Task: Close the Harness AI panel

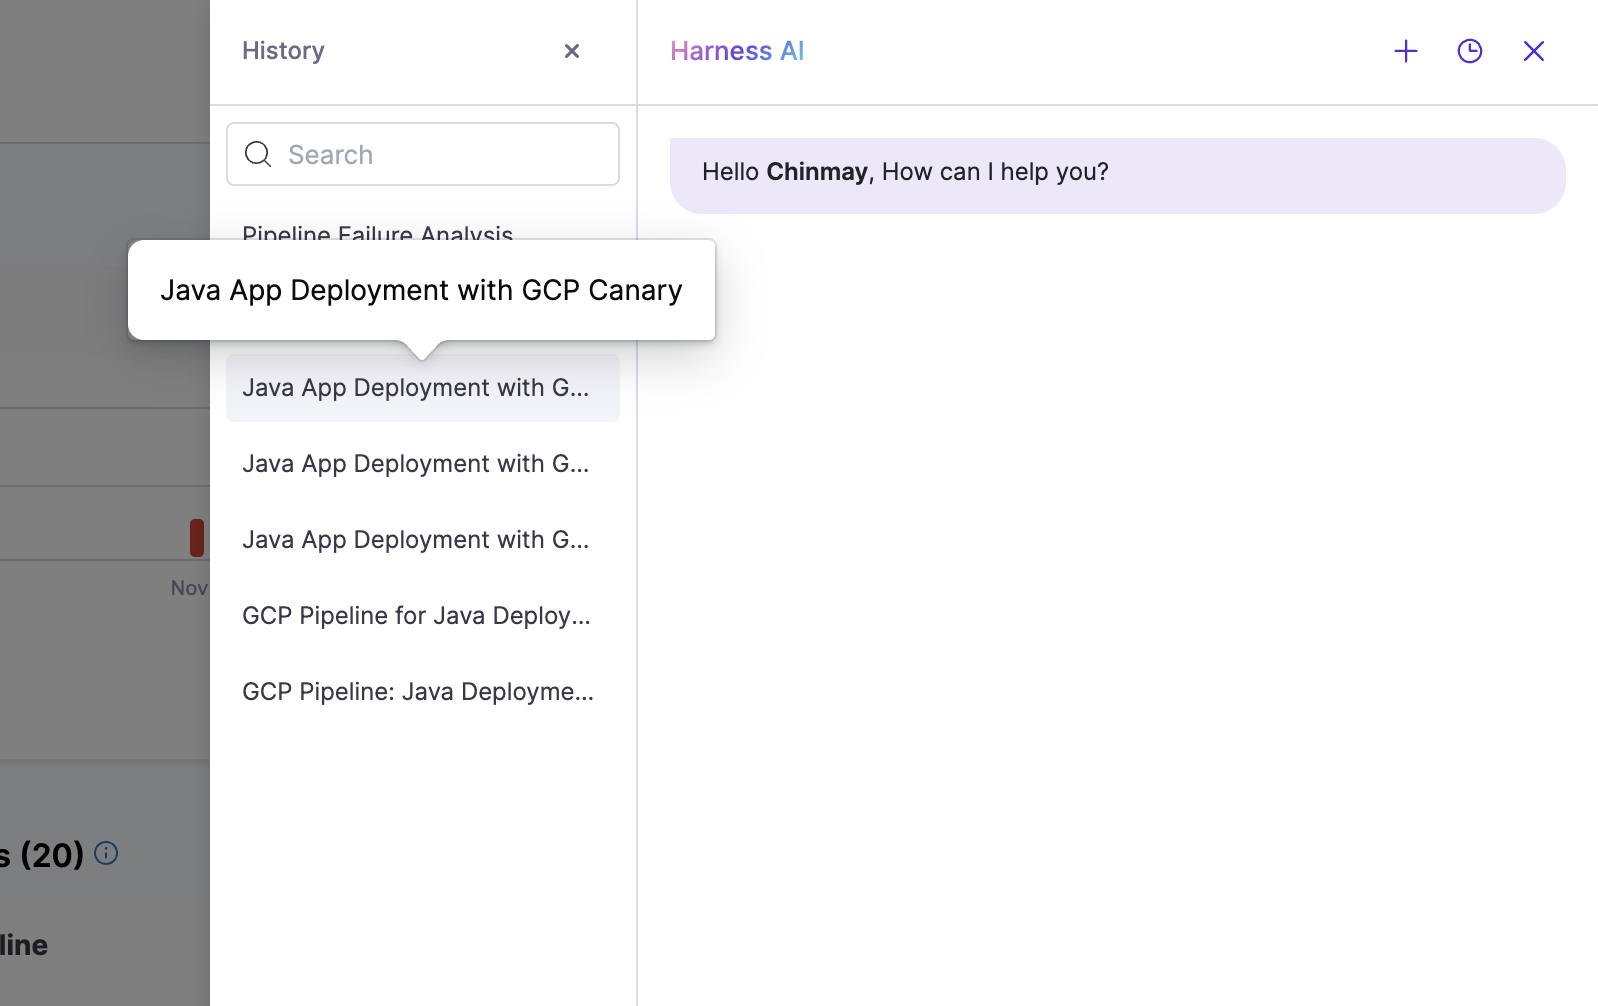Action: point(1534,51)
